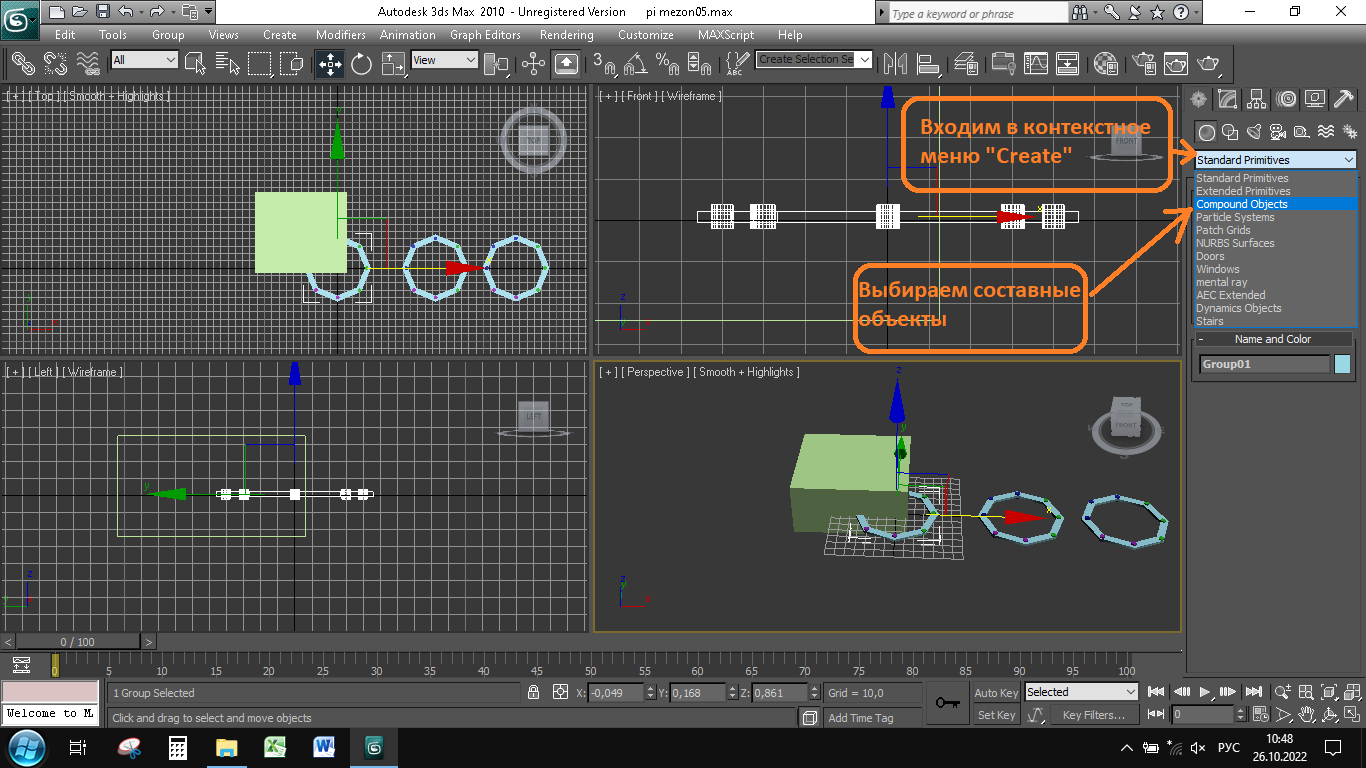The height and width of the screenshot is (768, 1366).
Task: Select the Helpers category icon
Action: [1301, 132]
